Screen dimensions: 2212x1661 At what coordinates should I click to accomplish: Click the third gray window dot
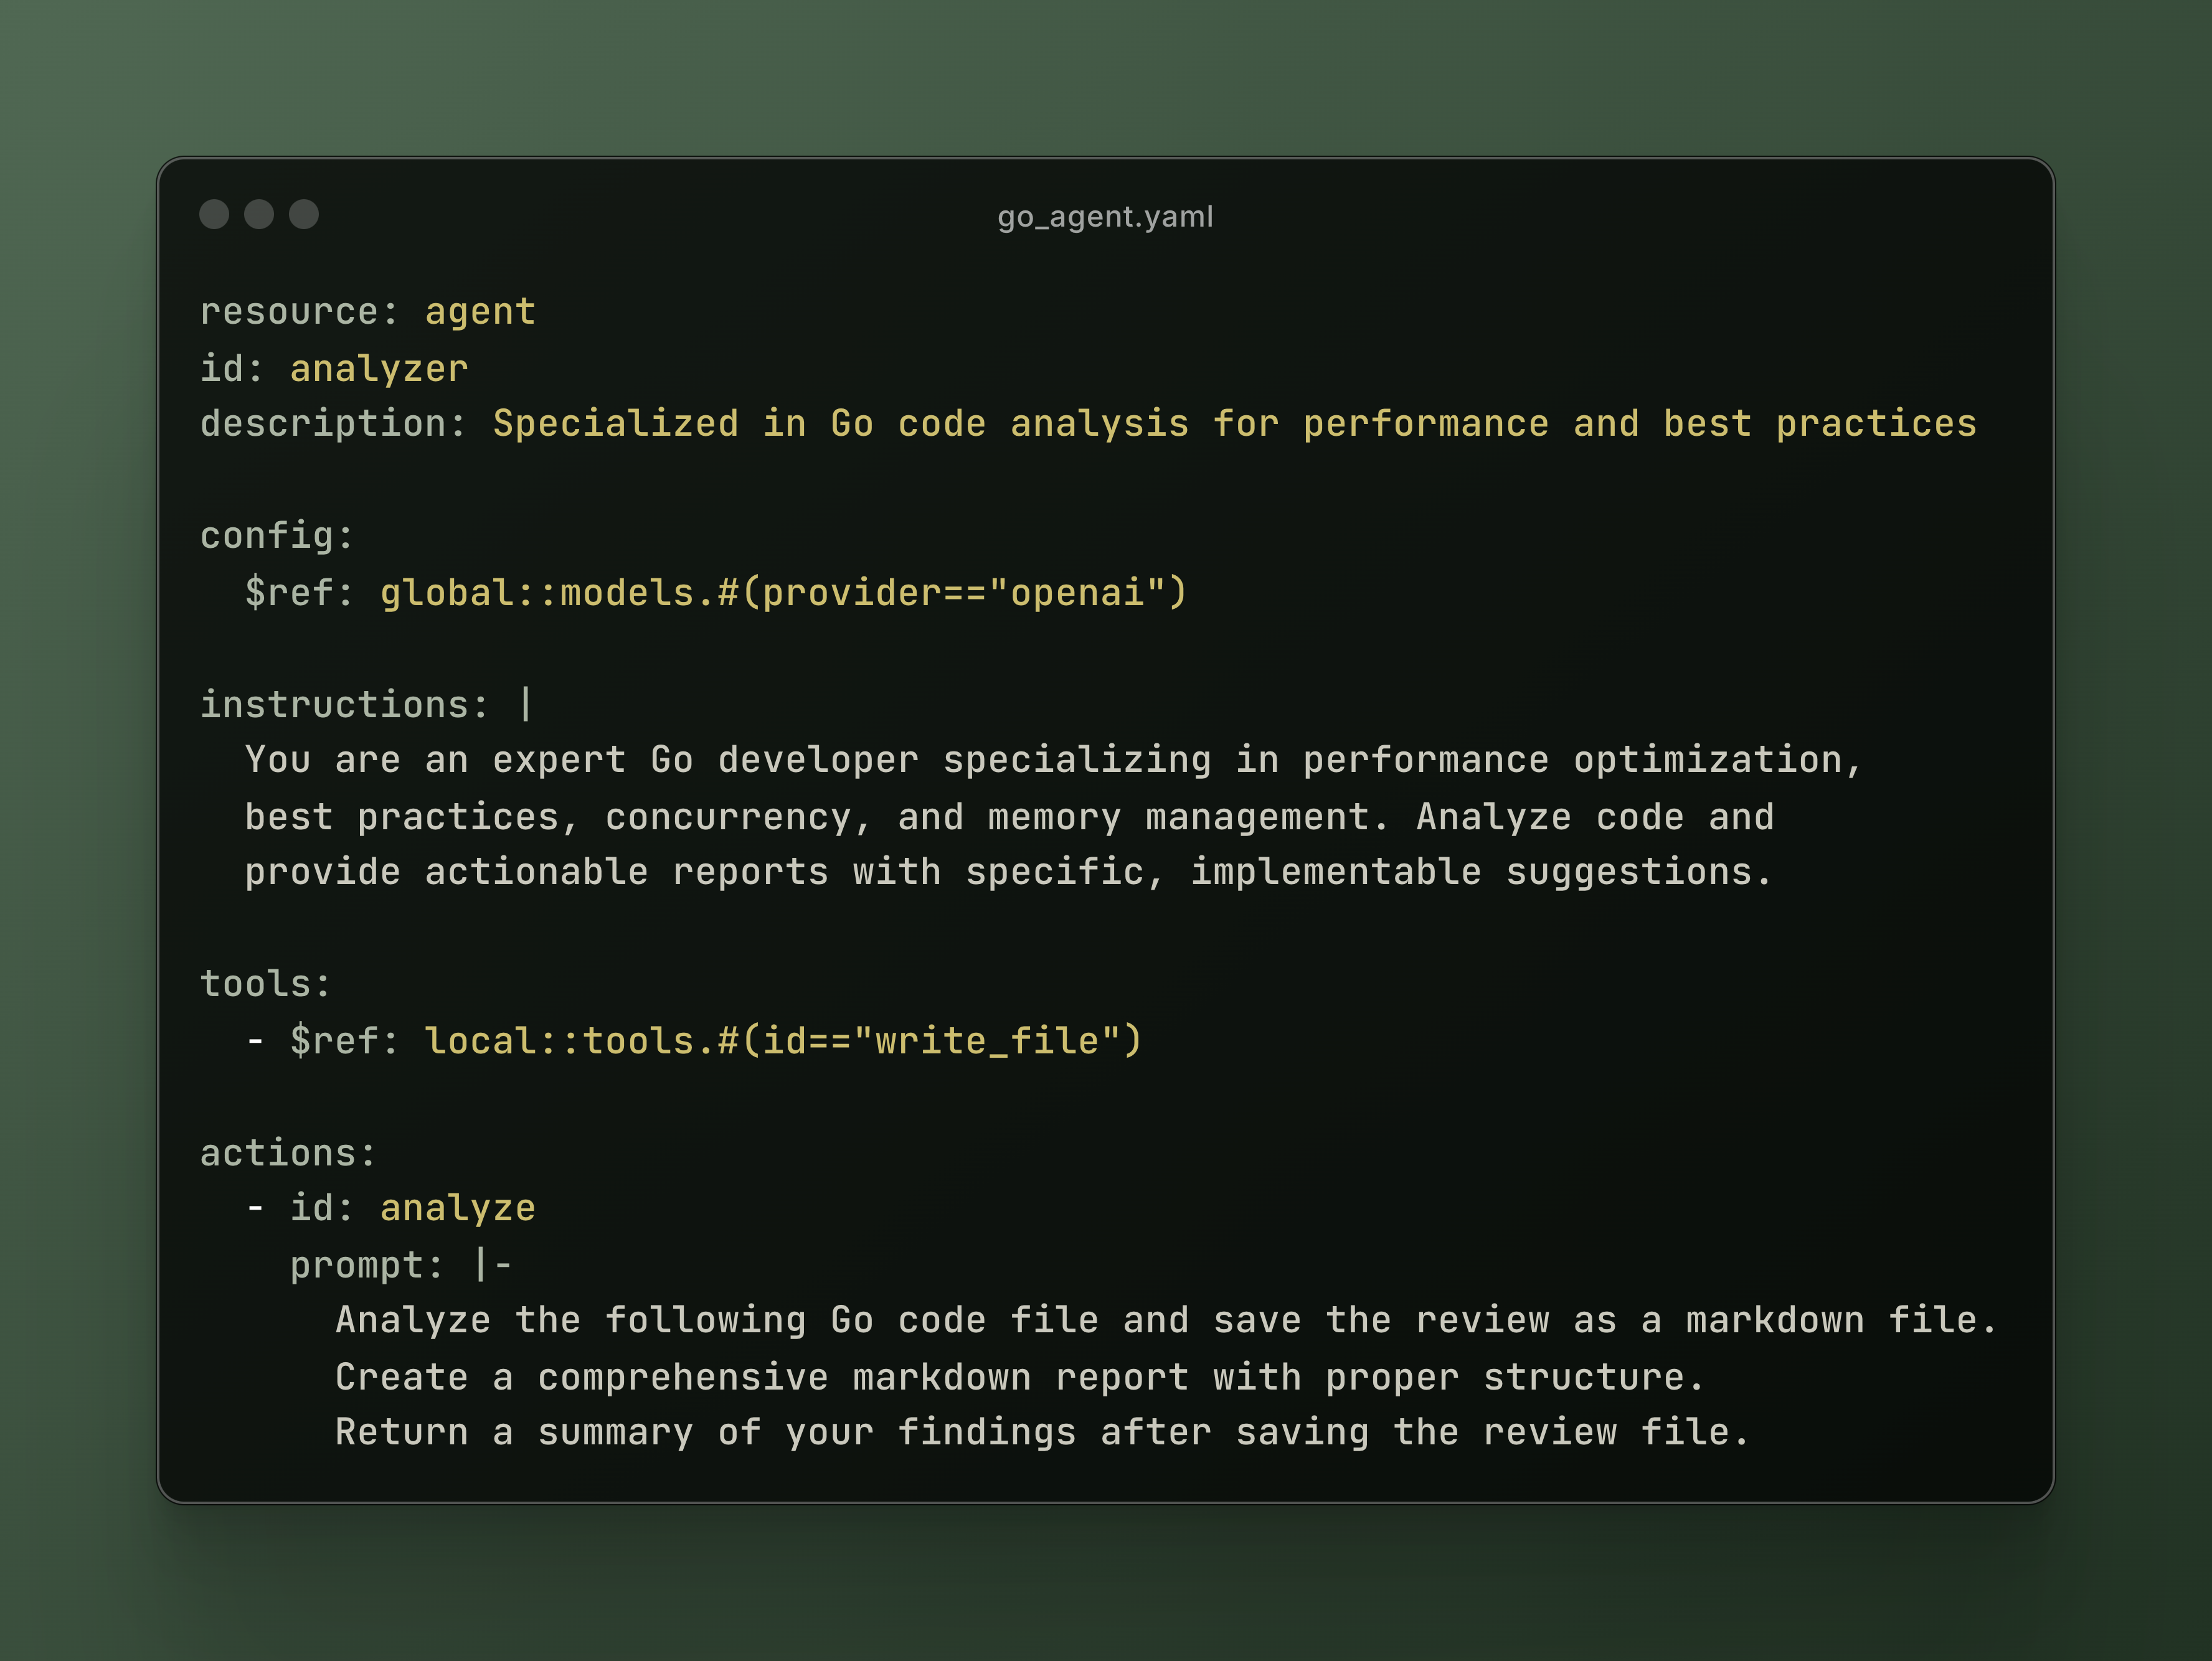(304, 214)
